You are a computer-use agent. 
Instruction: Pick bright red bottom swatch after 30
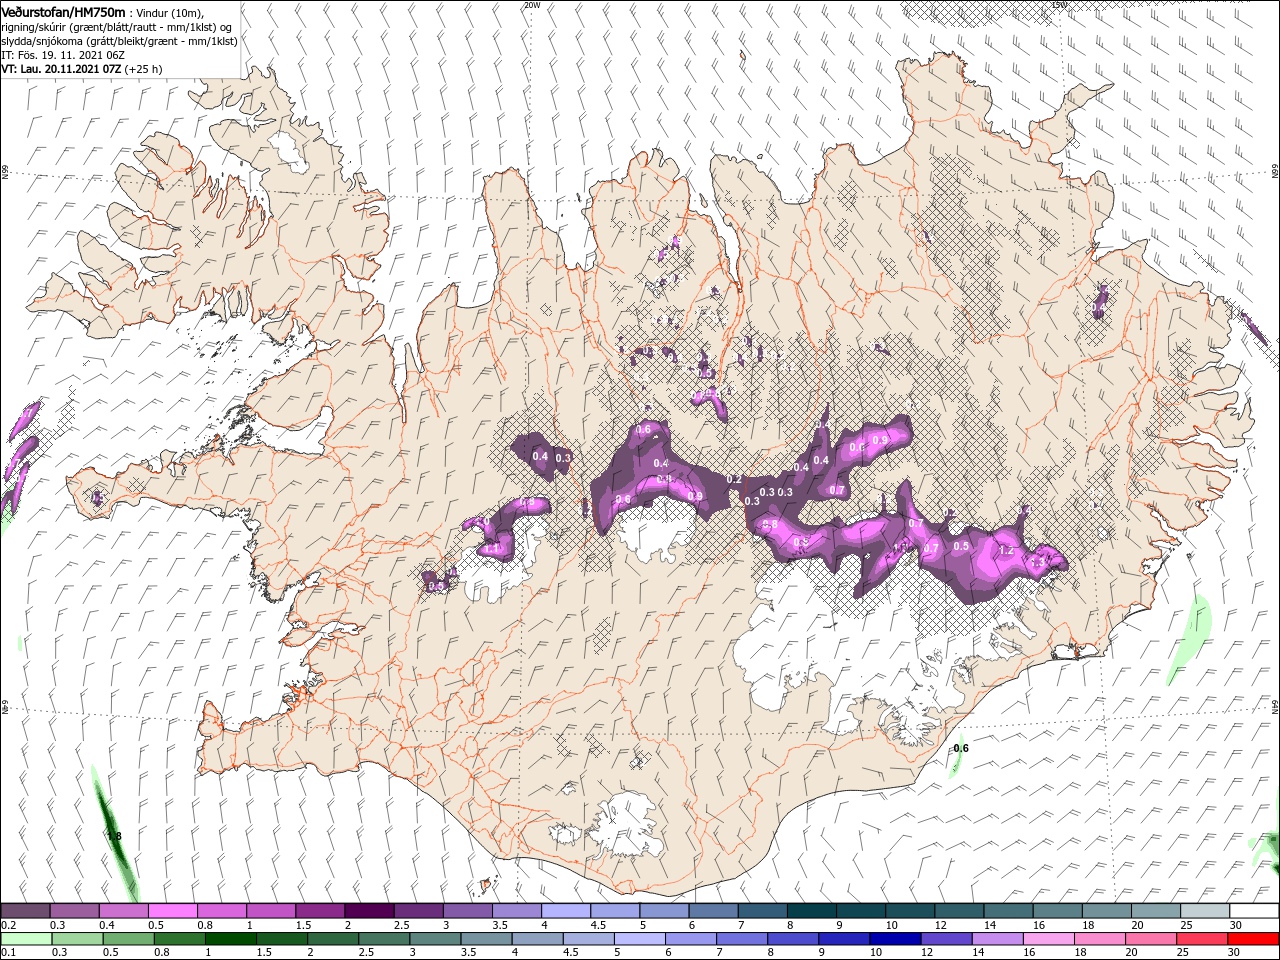(1254, 939)
